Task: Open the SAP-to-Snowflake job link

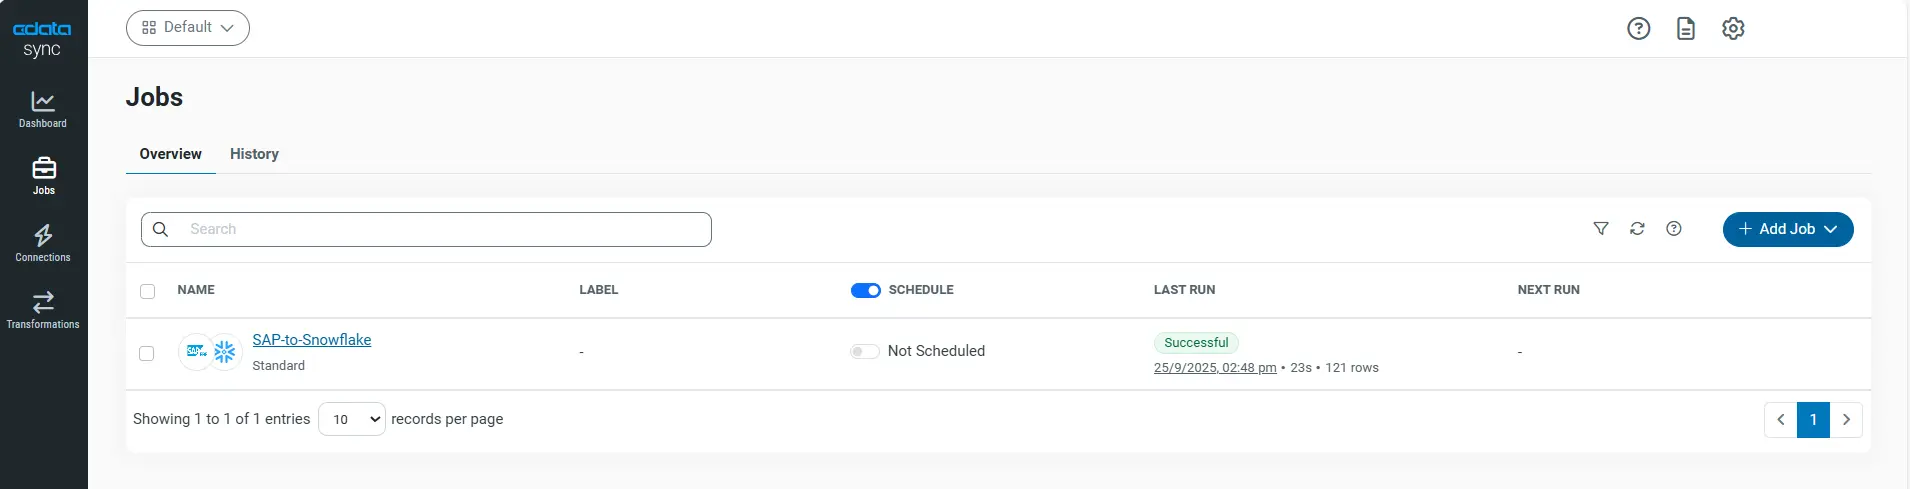Action: coord(311,340)
